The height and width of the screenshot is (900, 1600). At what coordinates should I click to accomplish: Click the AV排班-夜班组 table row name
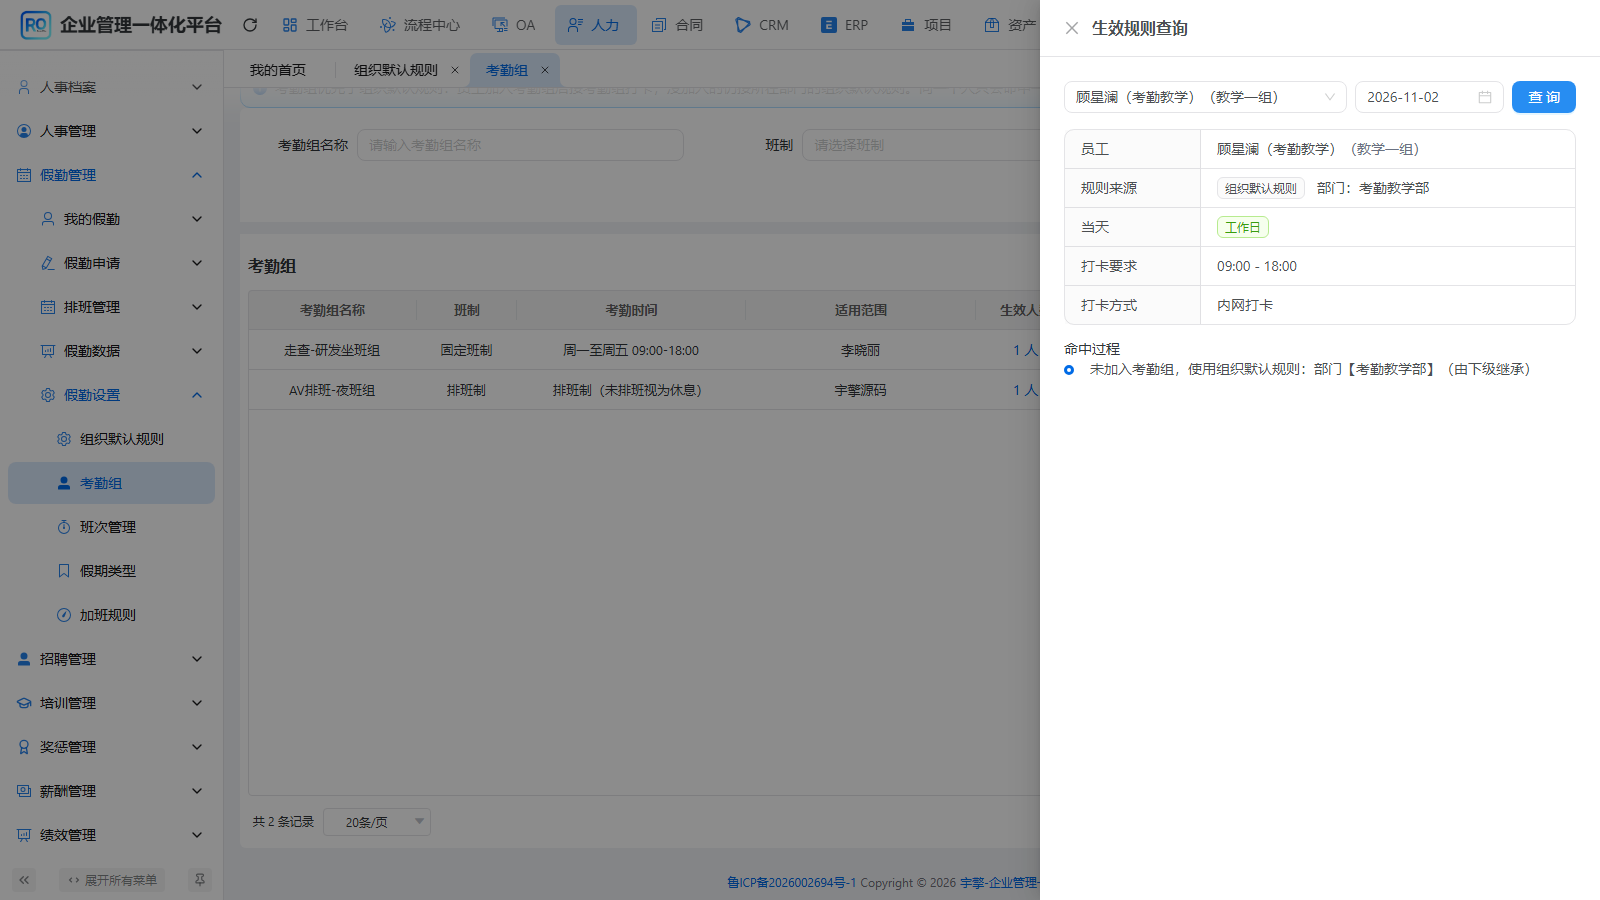[332, 390]
